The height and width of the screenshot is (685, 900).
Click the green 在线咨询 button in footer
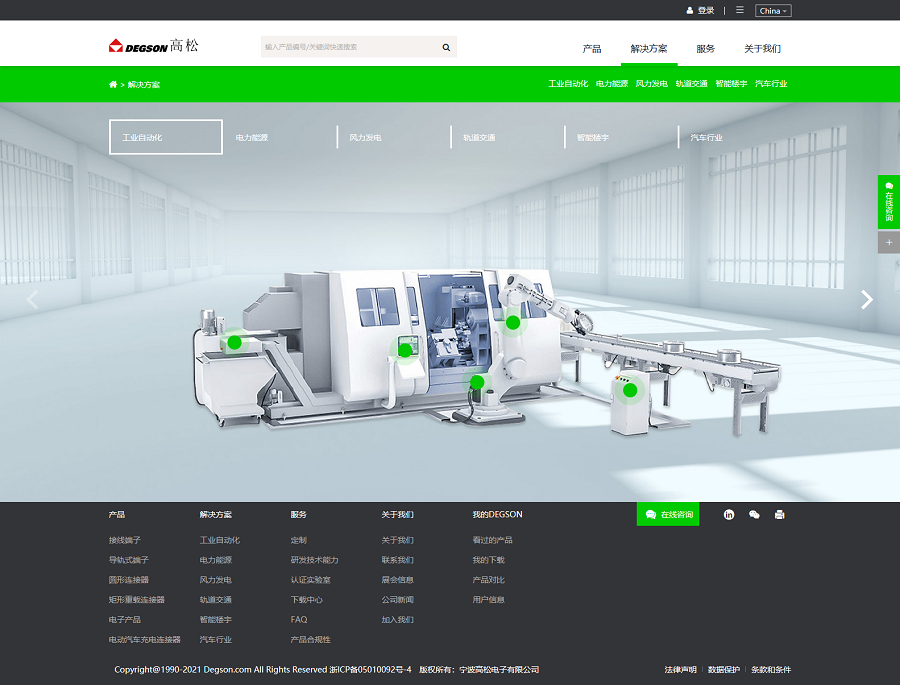click(669, 514)
